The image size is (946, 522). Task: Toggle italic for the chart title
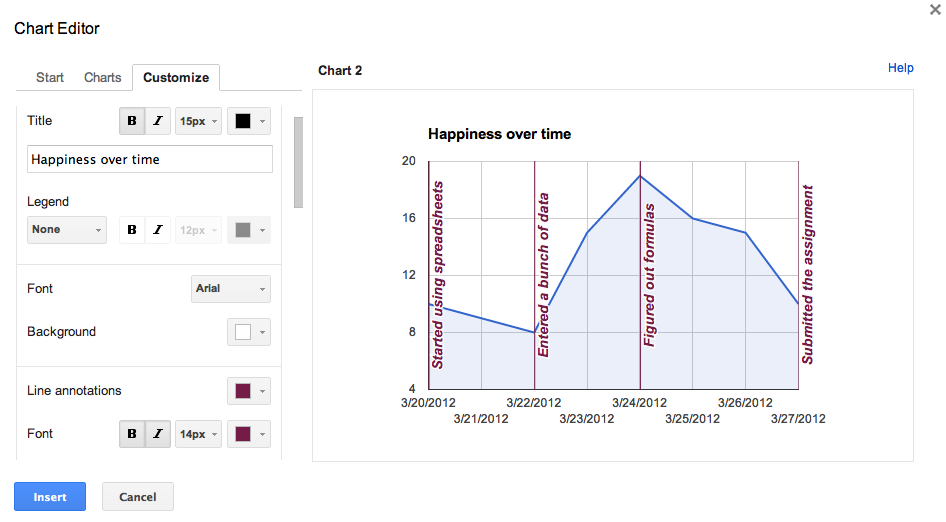pyautogui.click(x=158, y=121)
